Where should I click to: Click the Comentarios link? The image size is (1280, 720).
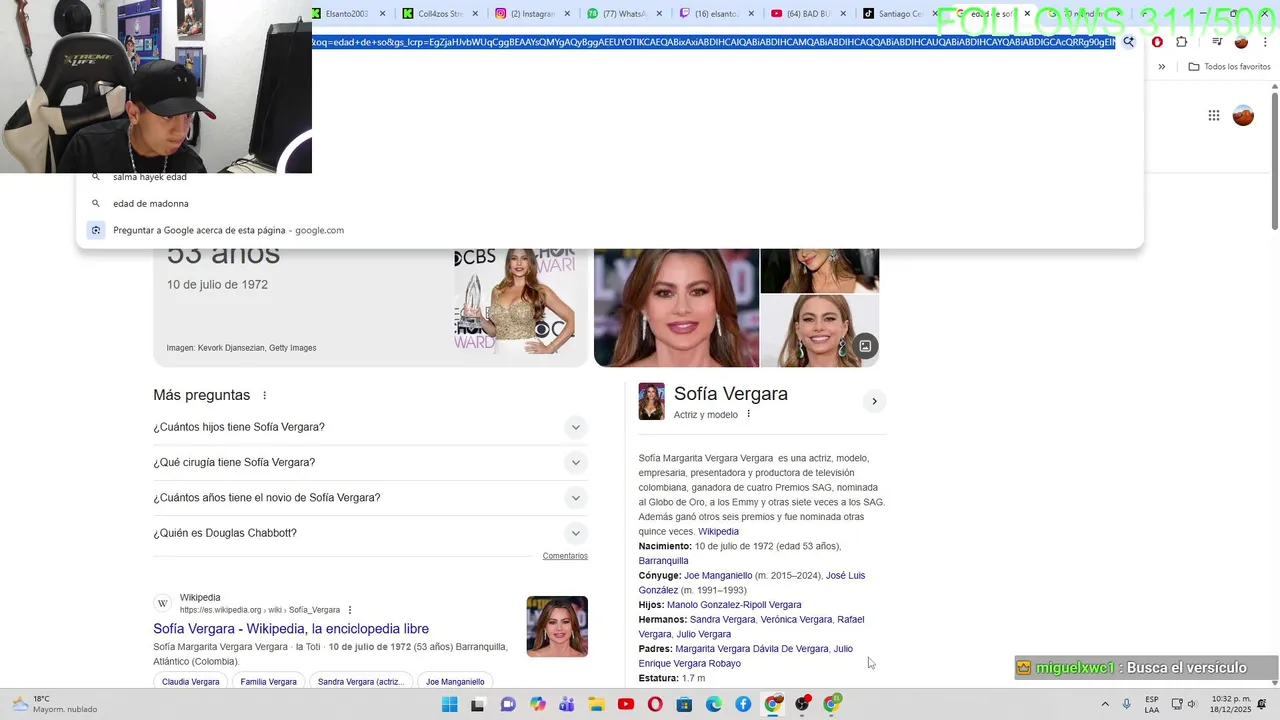565,556
